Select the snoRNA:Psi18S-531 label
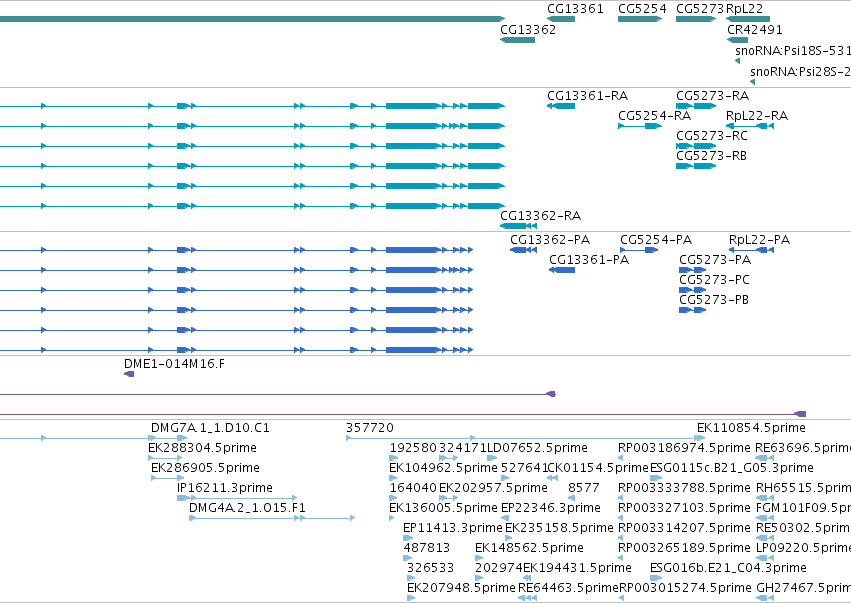 pyautogui.click(x=793, y=50)
